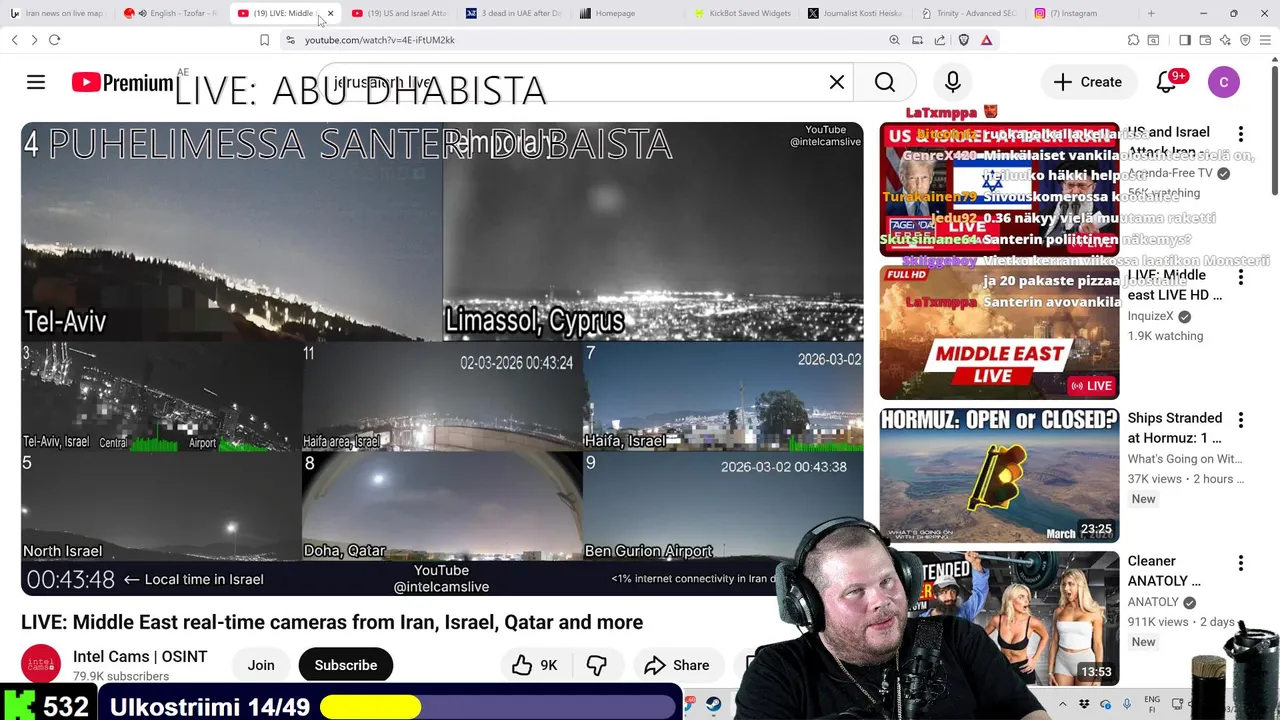Open YouTube notifications bell
This screenshot has height=720, width=1280.
point(1166,82)
